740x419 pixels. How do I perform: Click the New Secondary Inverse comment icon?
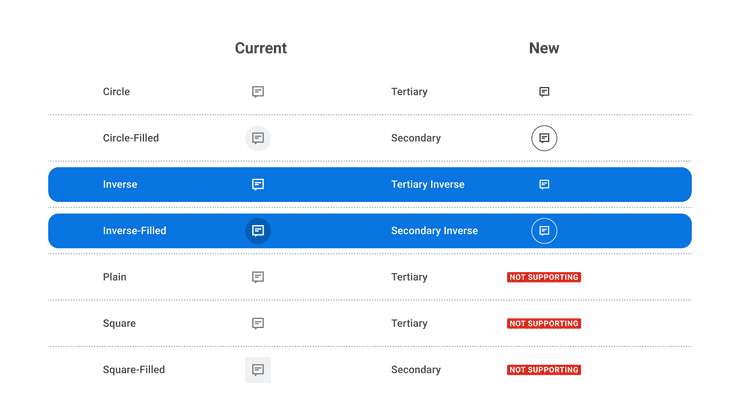[x=544, y=231]
